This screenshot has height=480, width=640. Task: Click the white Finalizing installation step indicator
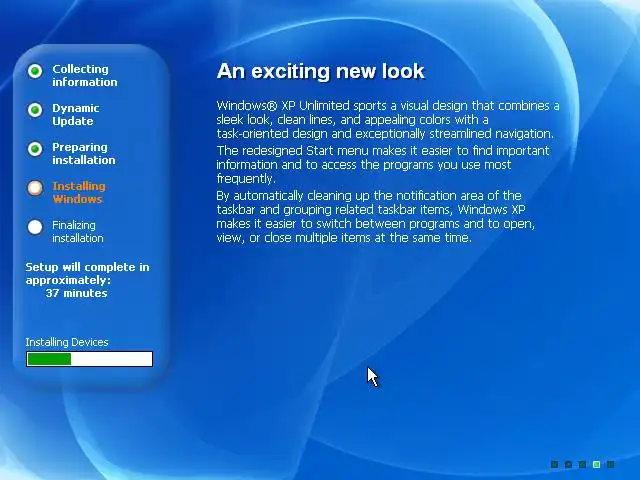pyautogui.click(x=35, y=227)
